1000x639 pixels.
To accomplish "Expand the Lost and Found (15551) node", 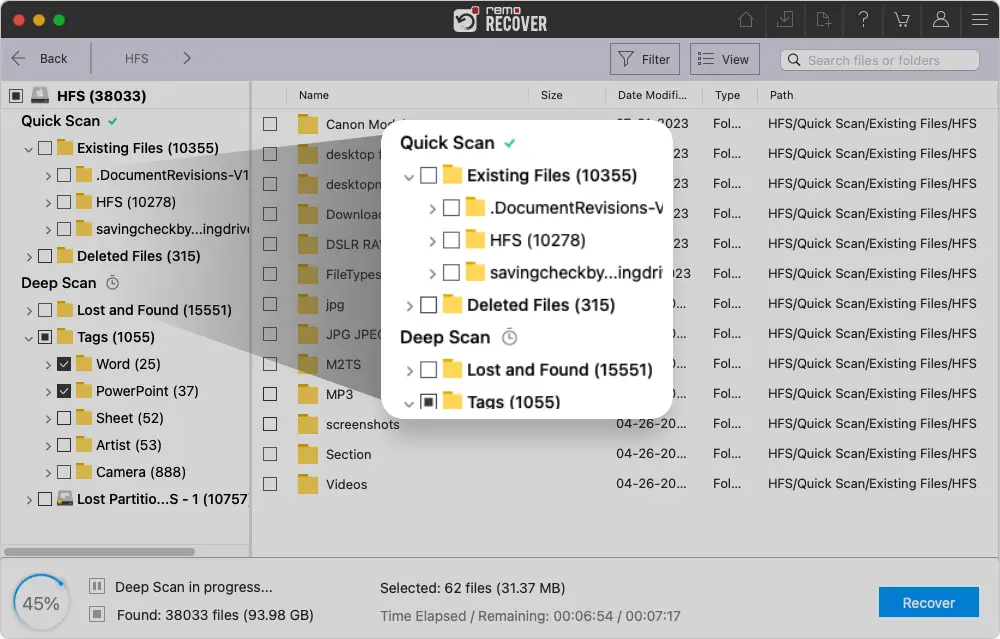I will (31, 310).
